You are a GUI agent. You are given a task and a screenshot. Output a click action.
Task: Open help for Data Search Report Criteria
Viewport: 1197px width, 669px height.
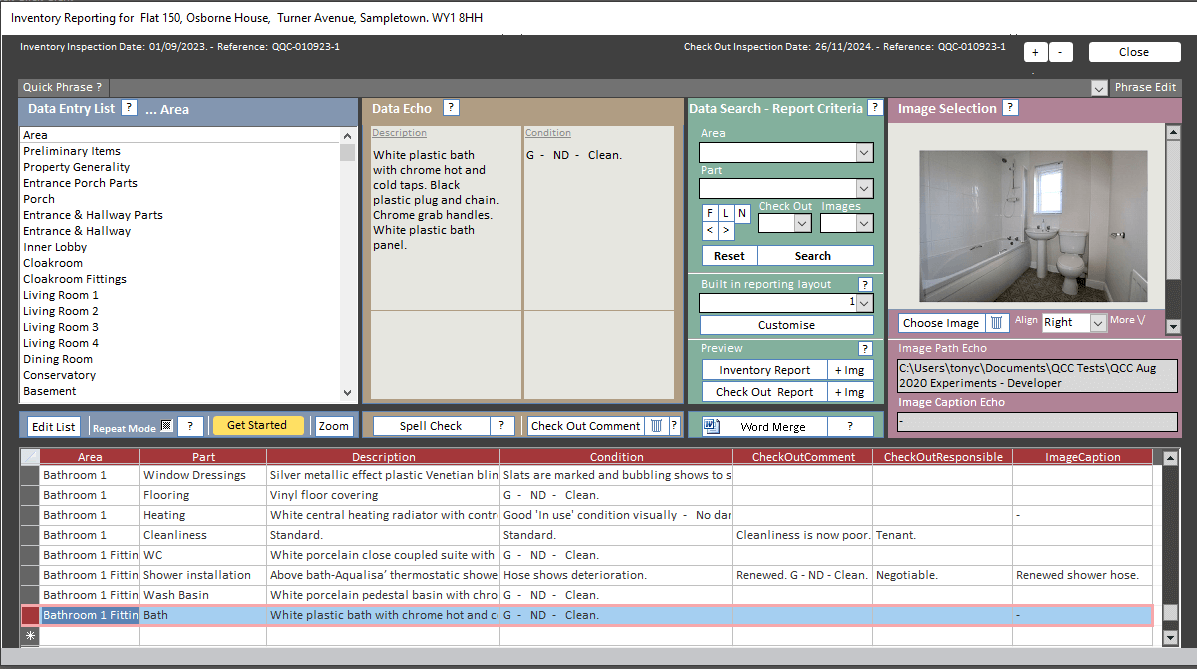[x=876, y=108]
